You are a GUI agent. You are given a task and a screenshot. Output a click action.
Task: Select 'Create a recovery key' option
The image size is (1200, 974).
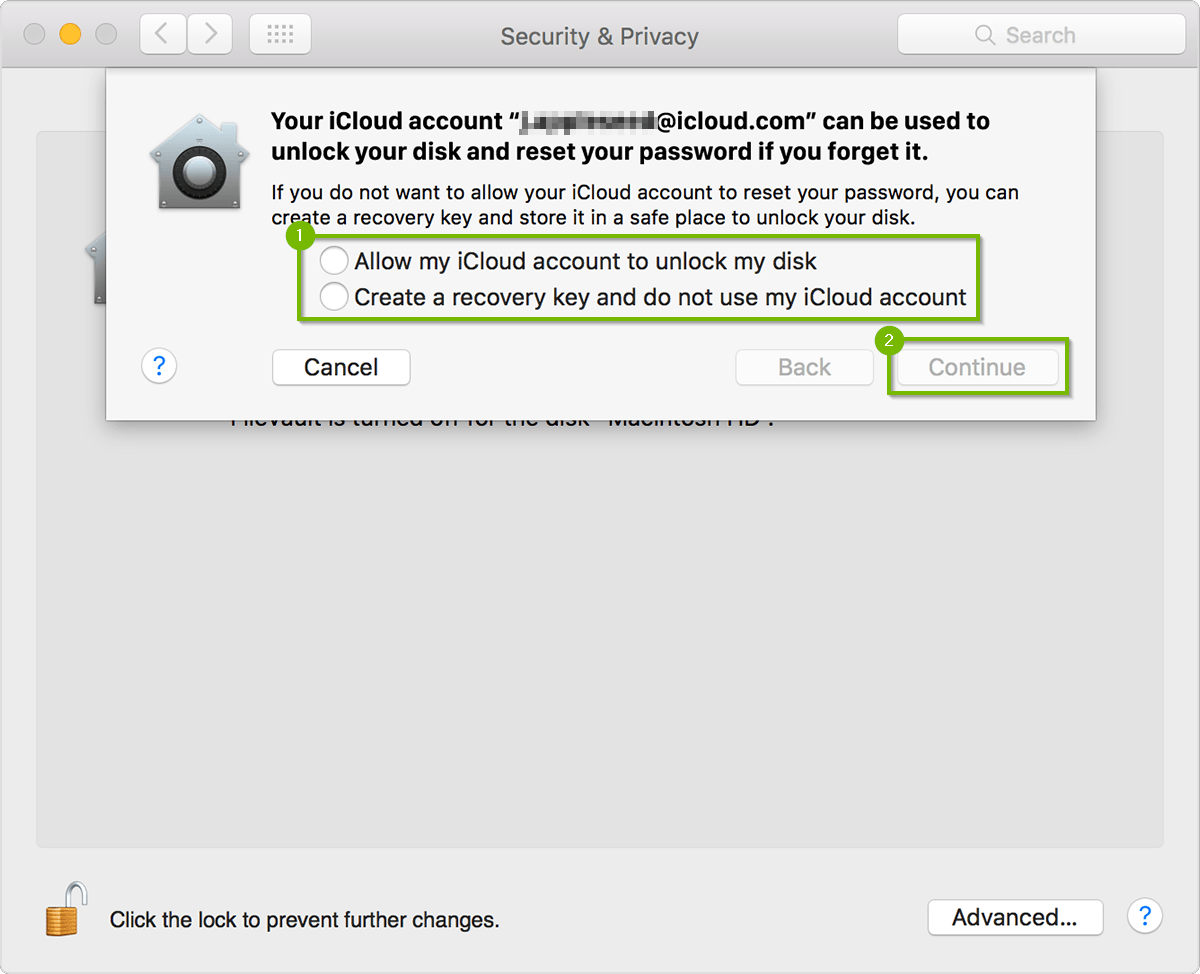coord(333,296)
